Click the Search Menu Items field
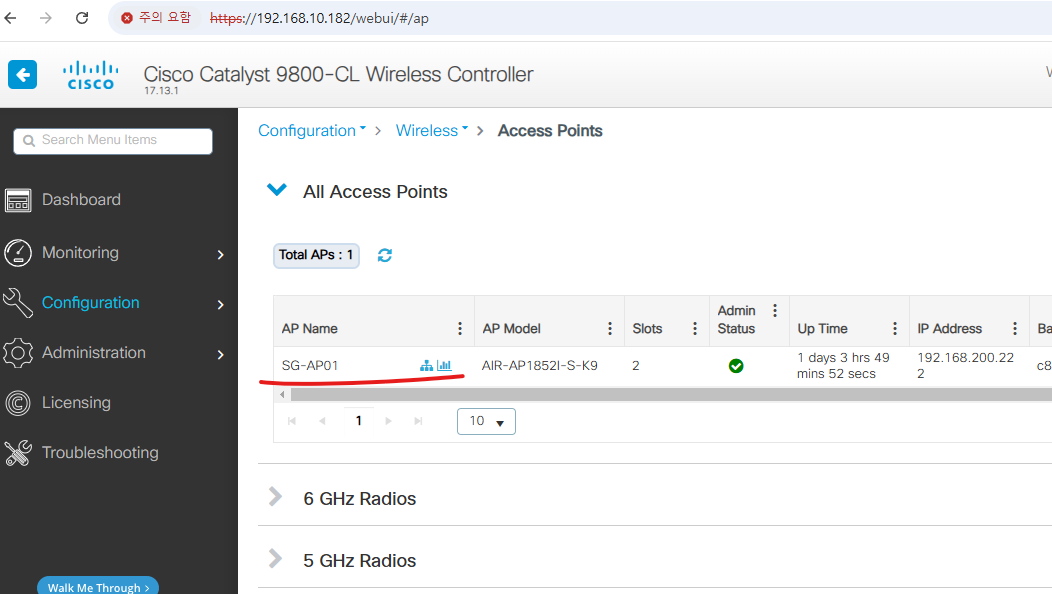The height and width of the screenshot is (594, 1052). (113, 141)
